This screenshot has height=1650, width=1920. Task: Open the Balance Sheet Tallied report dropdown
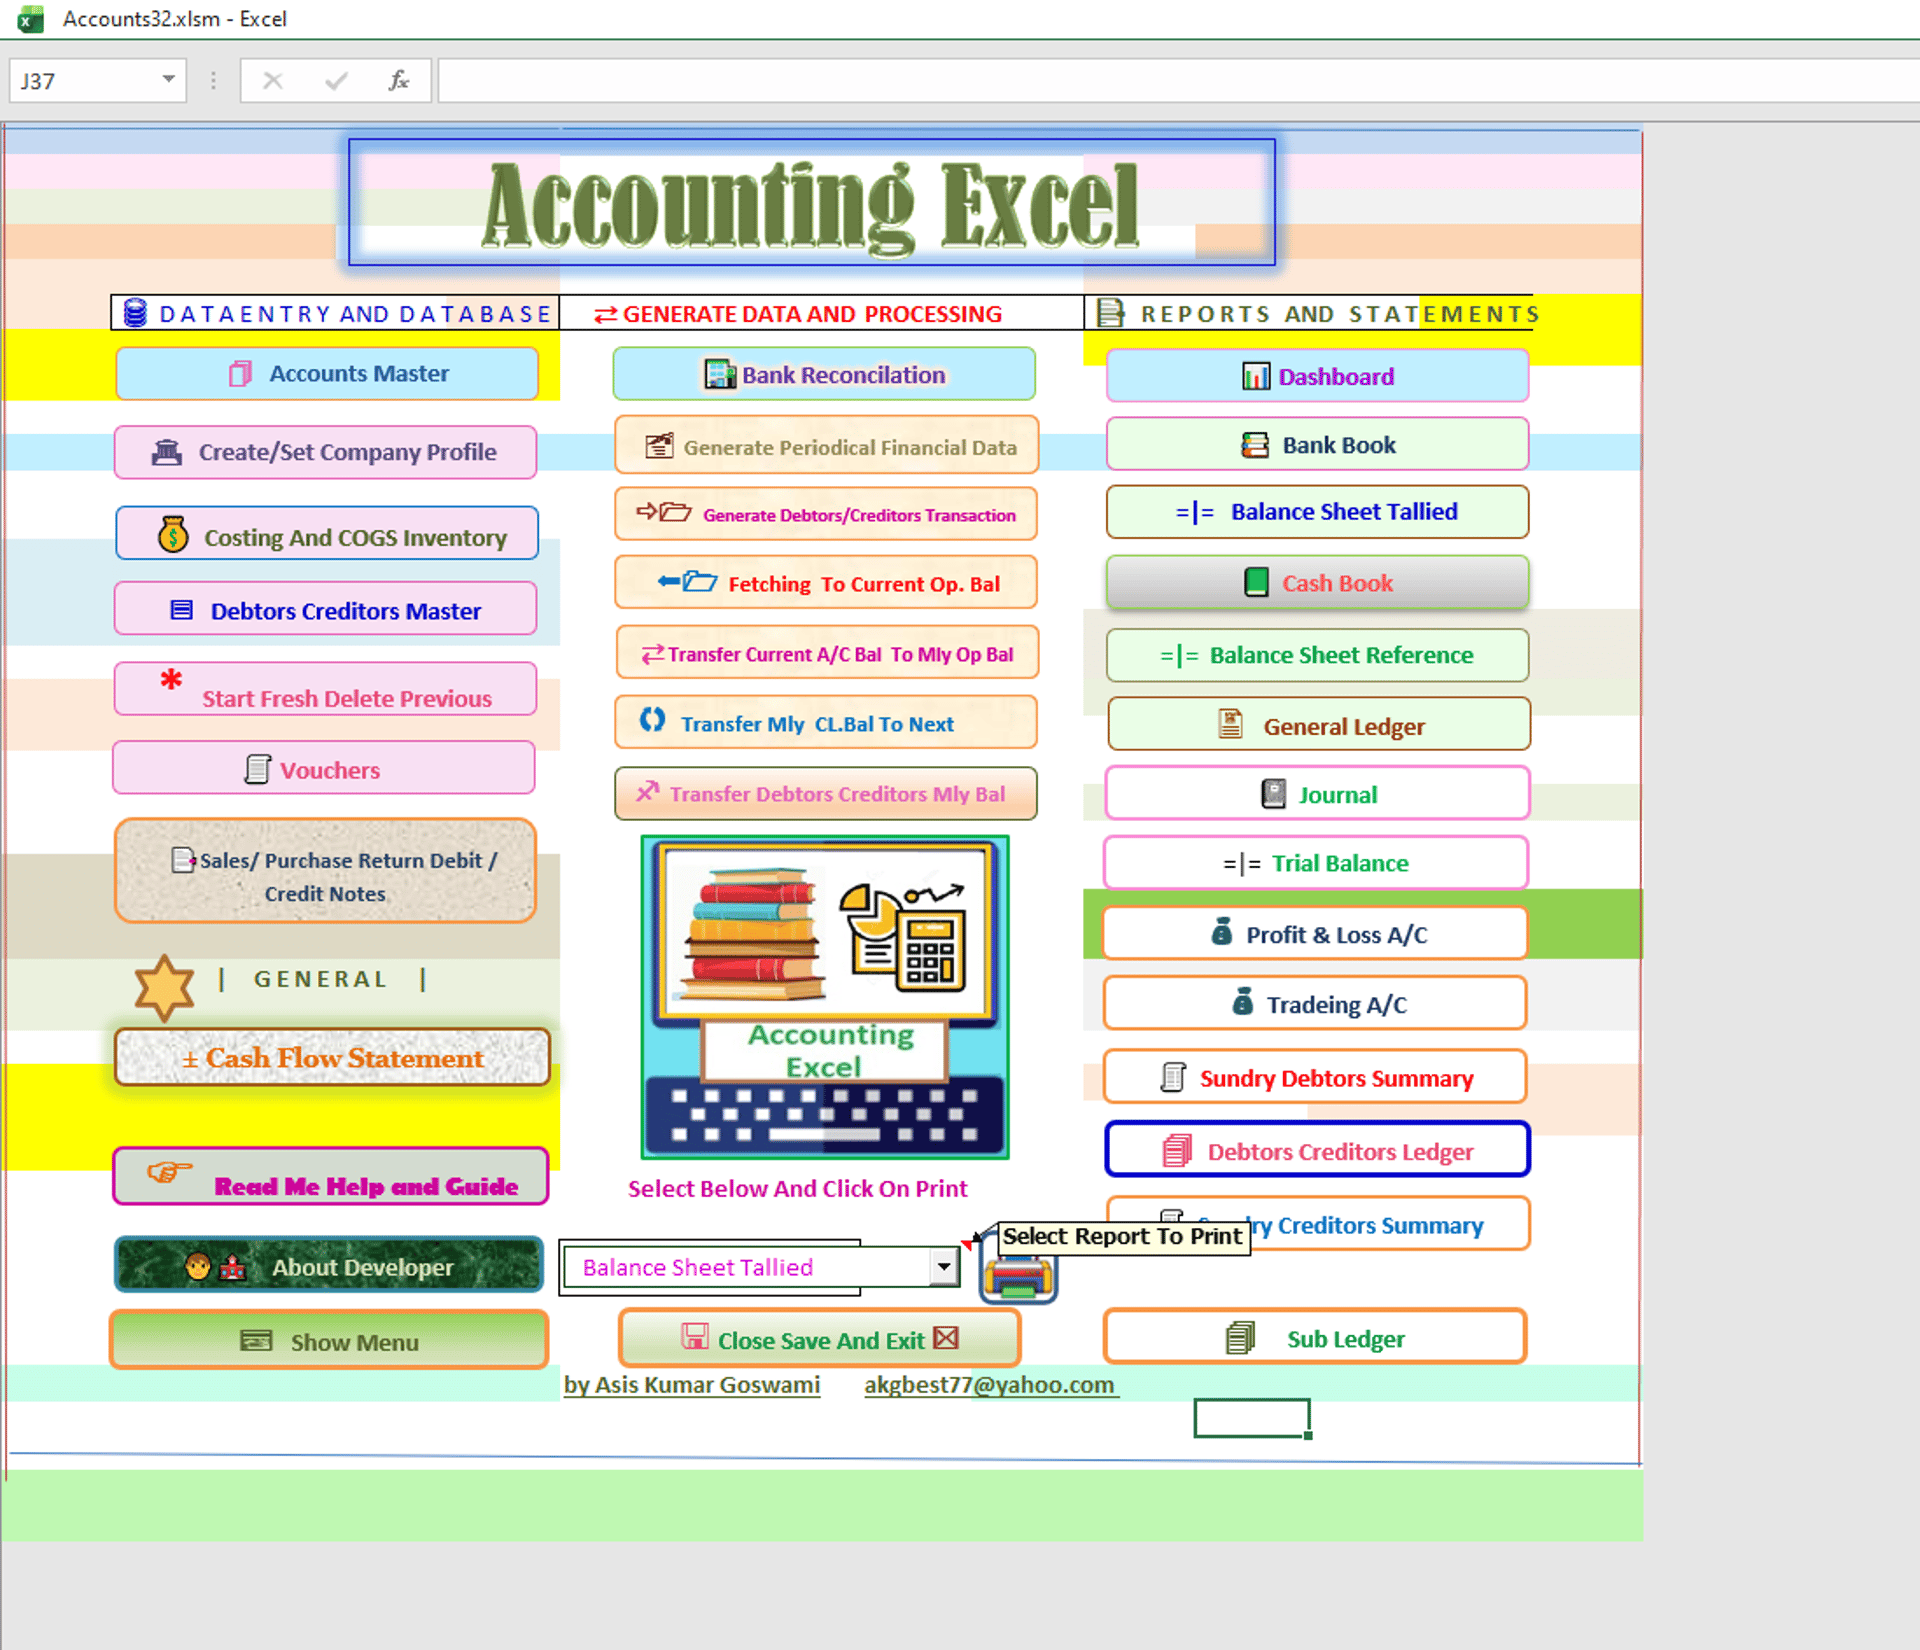pos(943,1267)
